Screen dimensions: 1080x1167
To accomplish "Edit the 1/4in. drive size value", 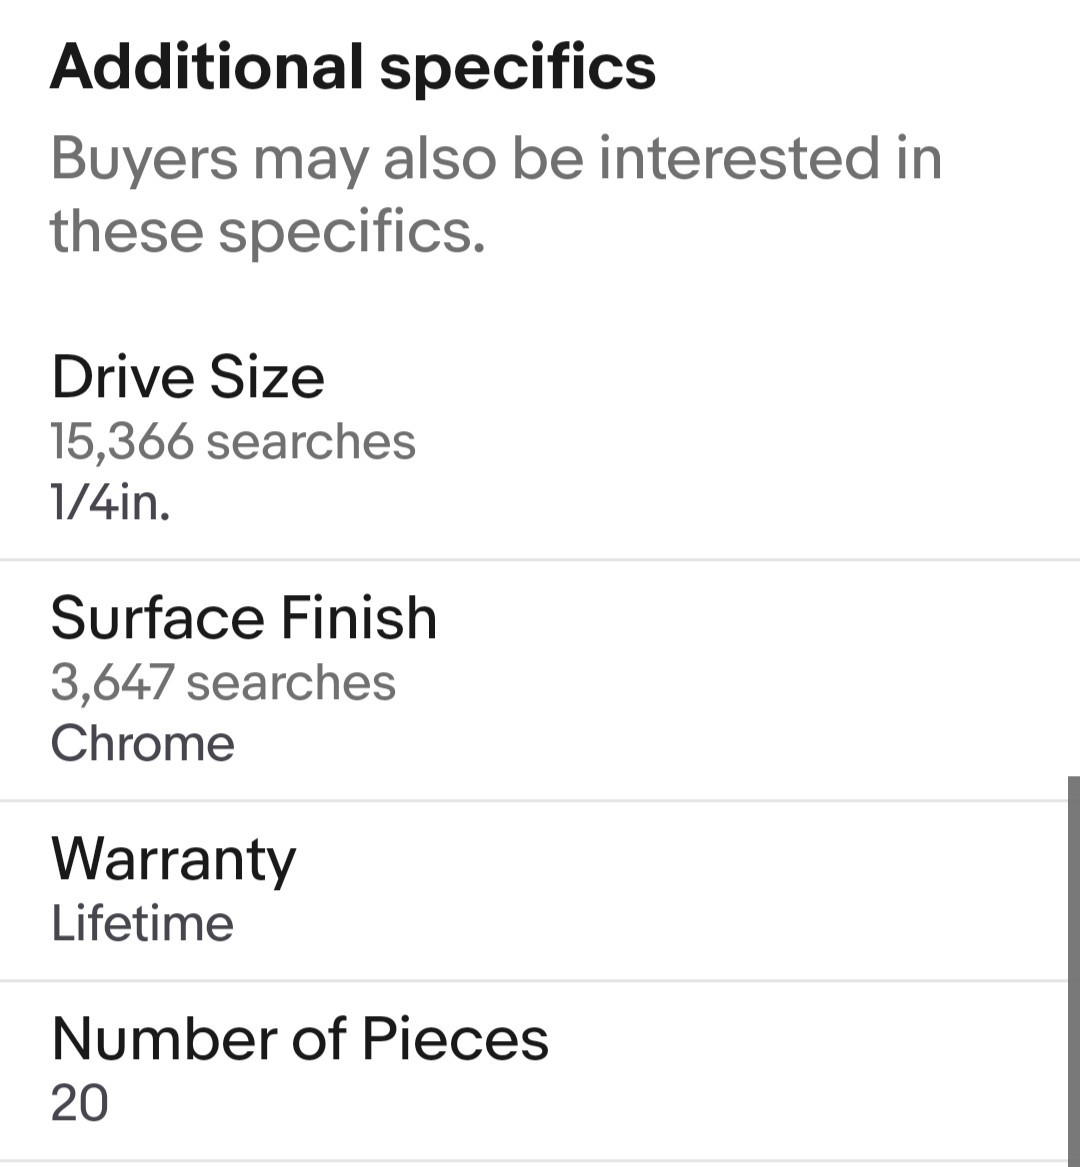I will coord(110,502).
